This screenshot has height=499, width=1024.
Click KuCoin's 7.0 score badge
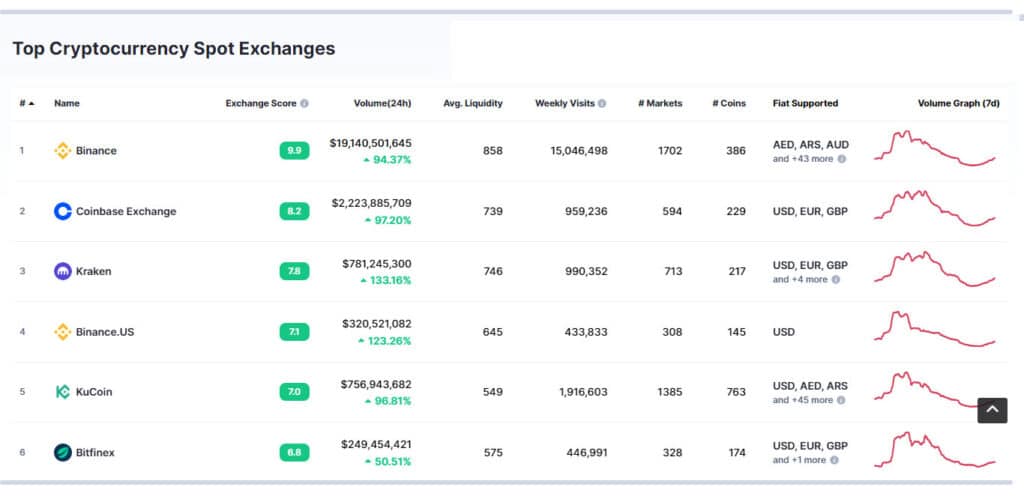pyautogui.click(x=295, y=392)
